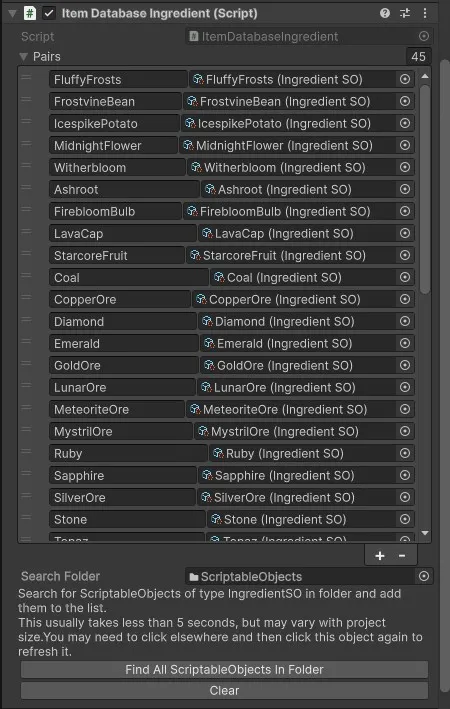Open object picker for Witherbloom row
The width and height of the screenshot is (450, 709).
point(405,167)
